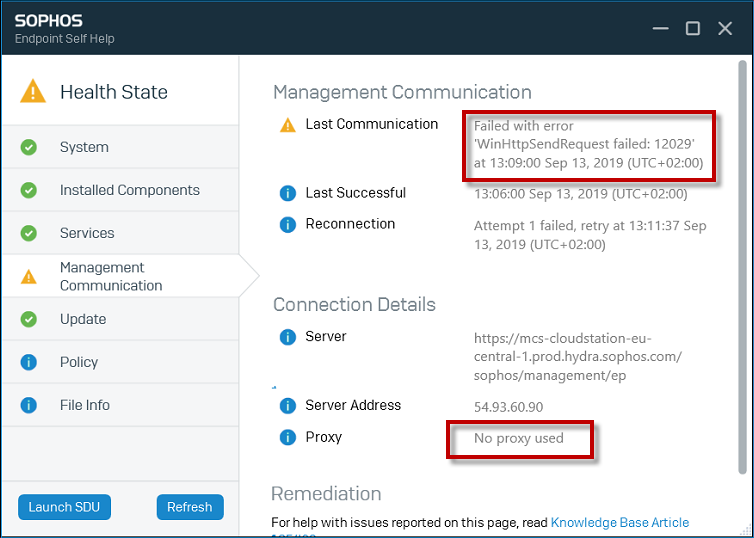Close the Sophos Endpoint Self Help window
Viewport: 754px width, 538px height.
[725, 29]
